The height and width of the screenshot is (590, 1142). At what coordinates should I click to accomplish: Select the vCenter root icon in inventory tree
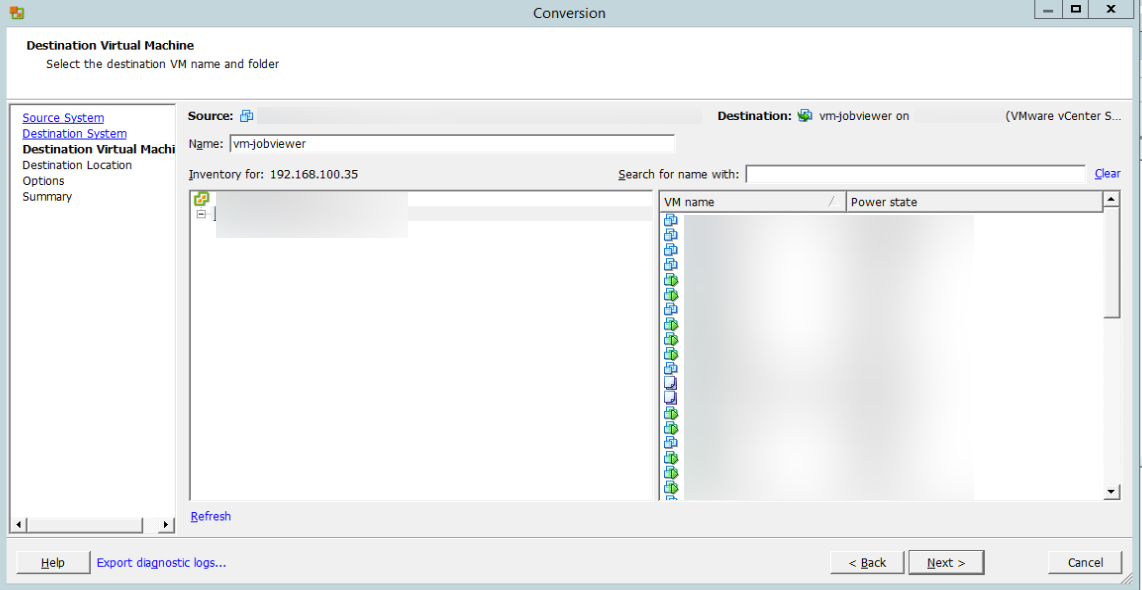point(202,198)
